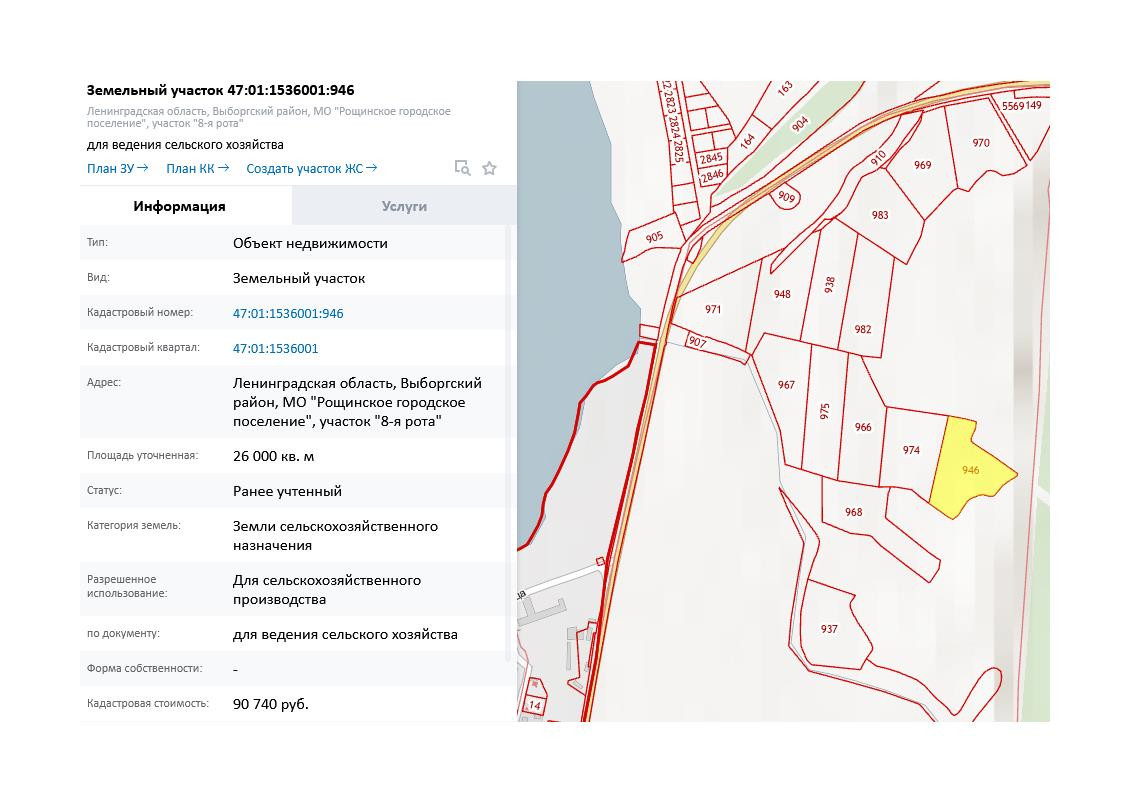
Task: Click the info panel vertical scrollbar
Action: 509,444
